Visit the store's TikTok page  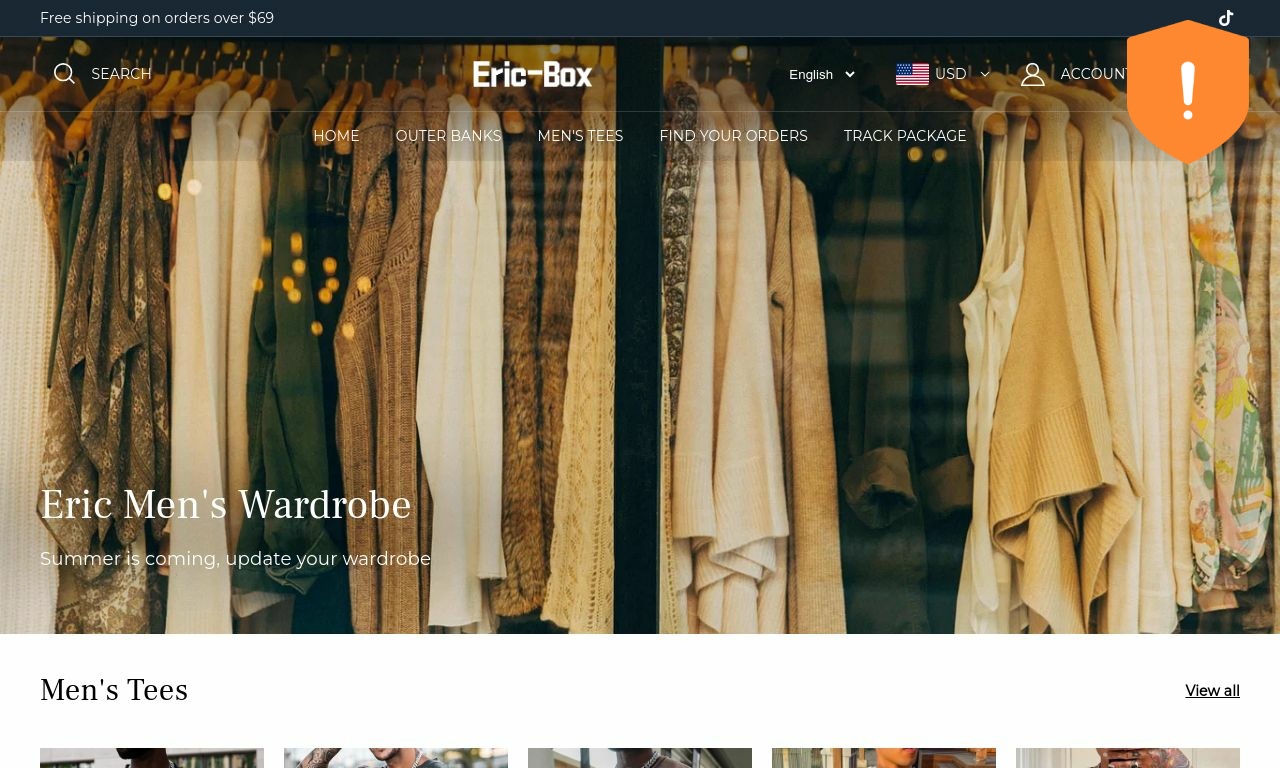(1226, 18)
